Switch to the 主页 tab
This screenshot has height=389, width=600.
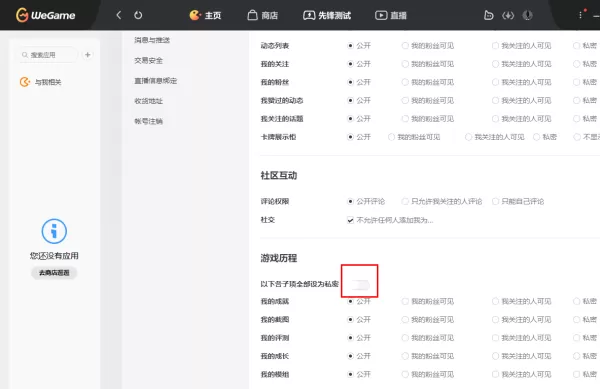click(205, 15)
